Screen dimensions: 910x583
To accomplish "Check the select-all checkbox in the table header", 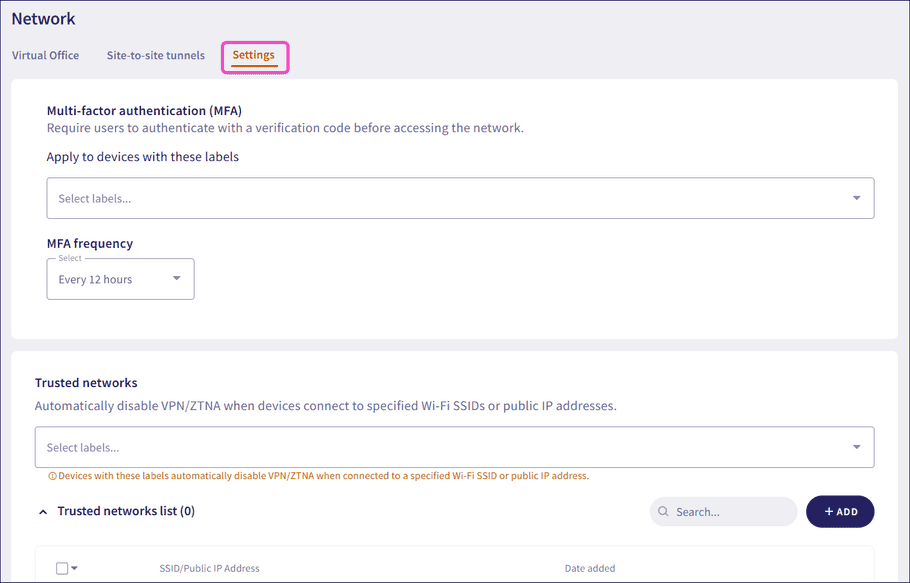I will [x=61, y=567].
